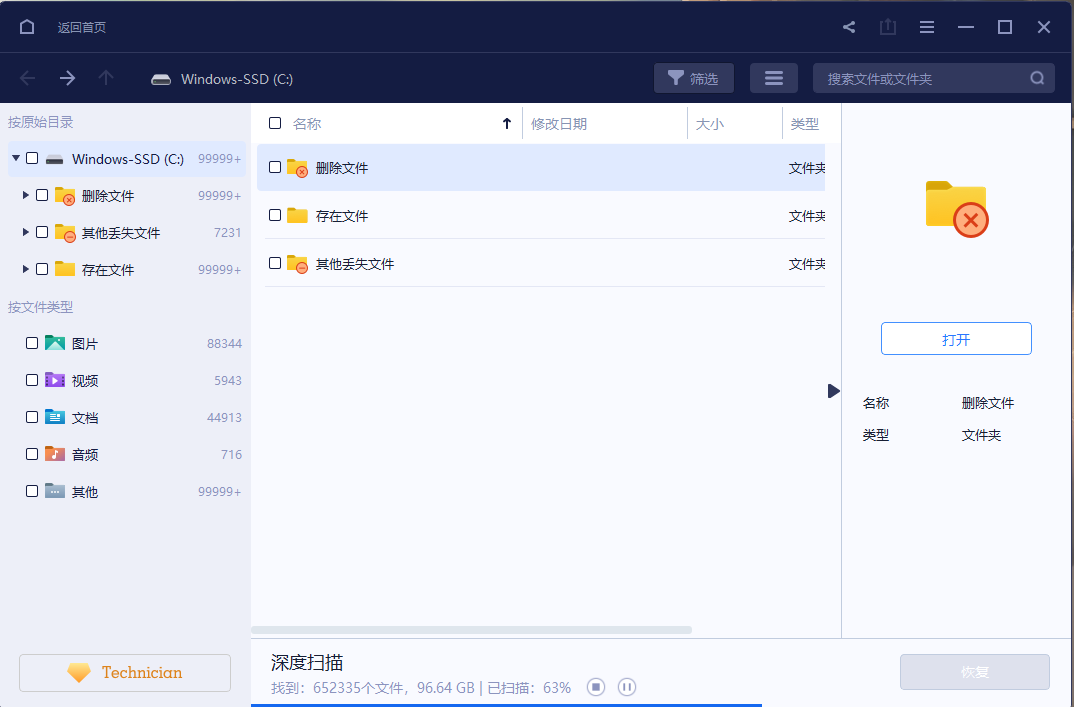Click the search magnifier icon
The width and height of the screenshot is (1074, 707).
1037,78
